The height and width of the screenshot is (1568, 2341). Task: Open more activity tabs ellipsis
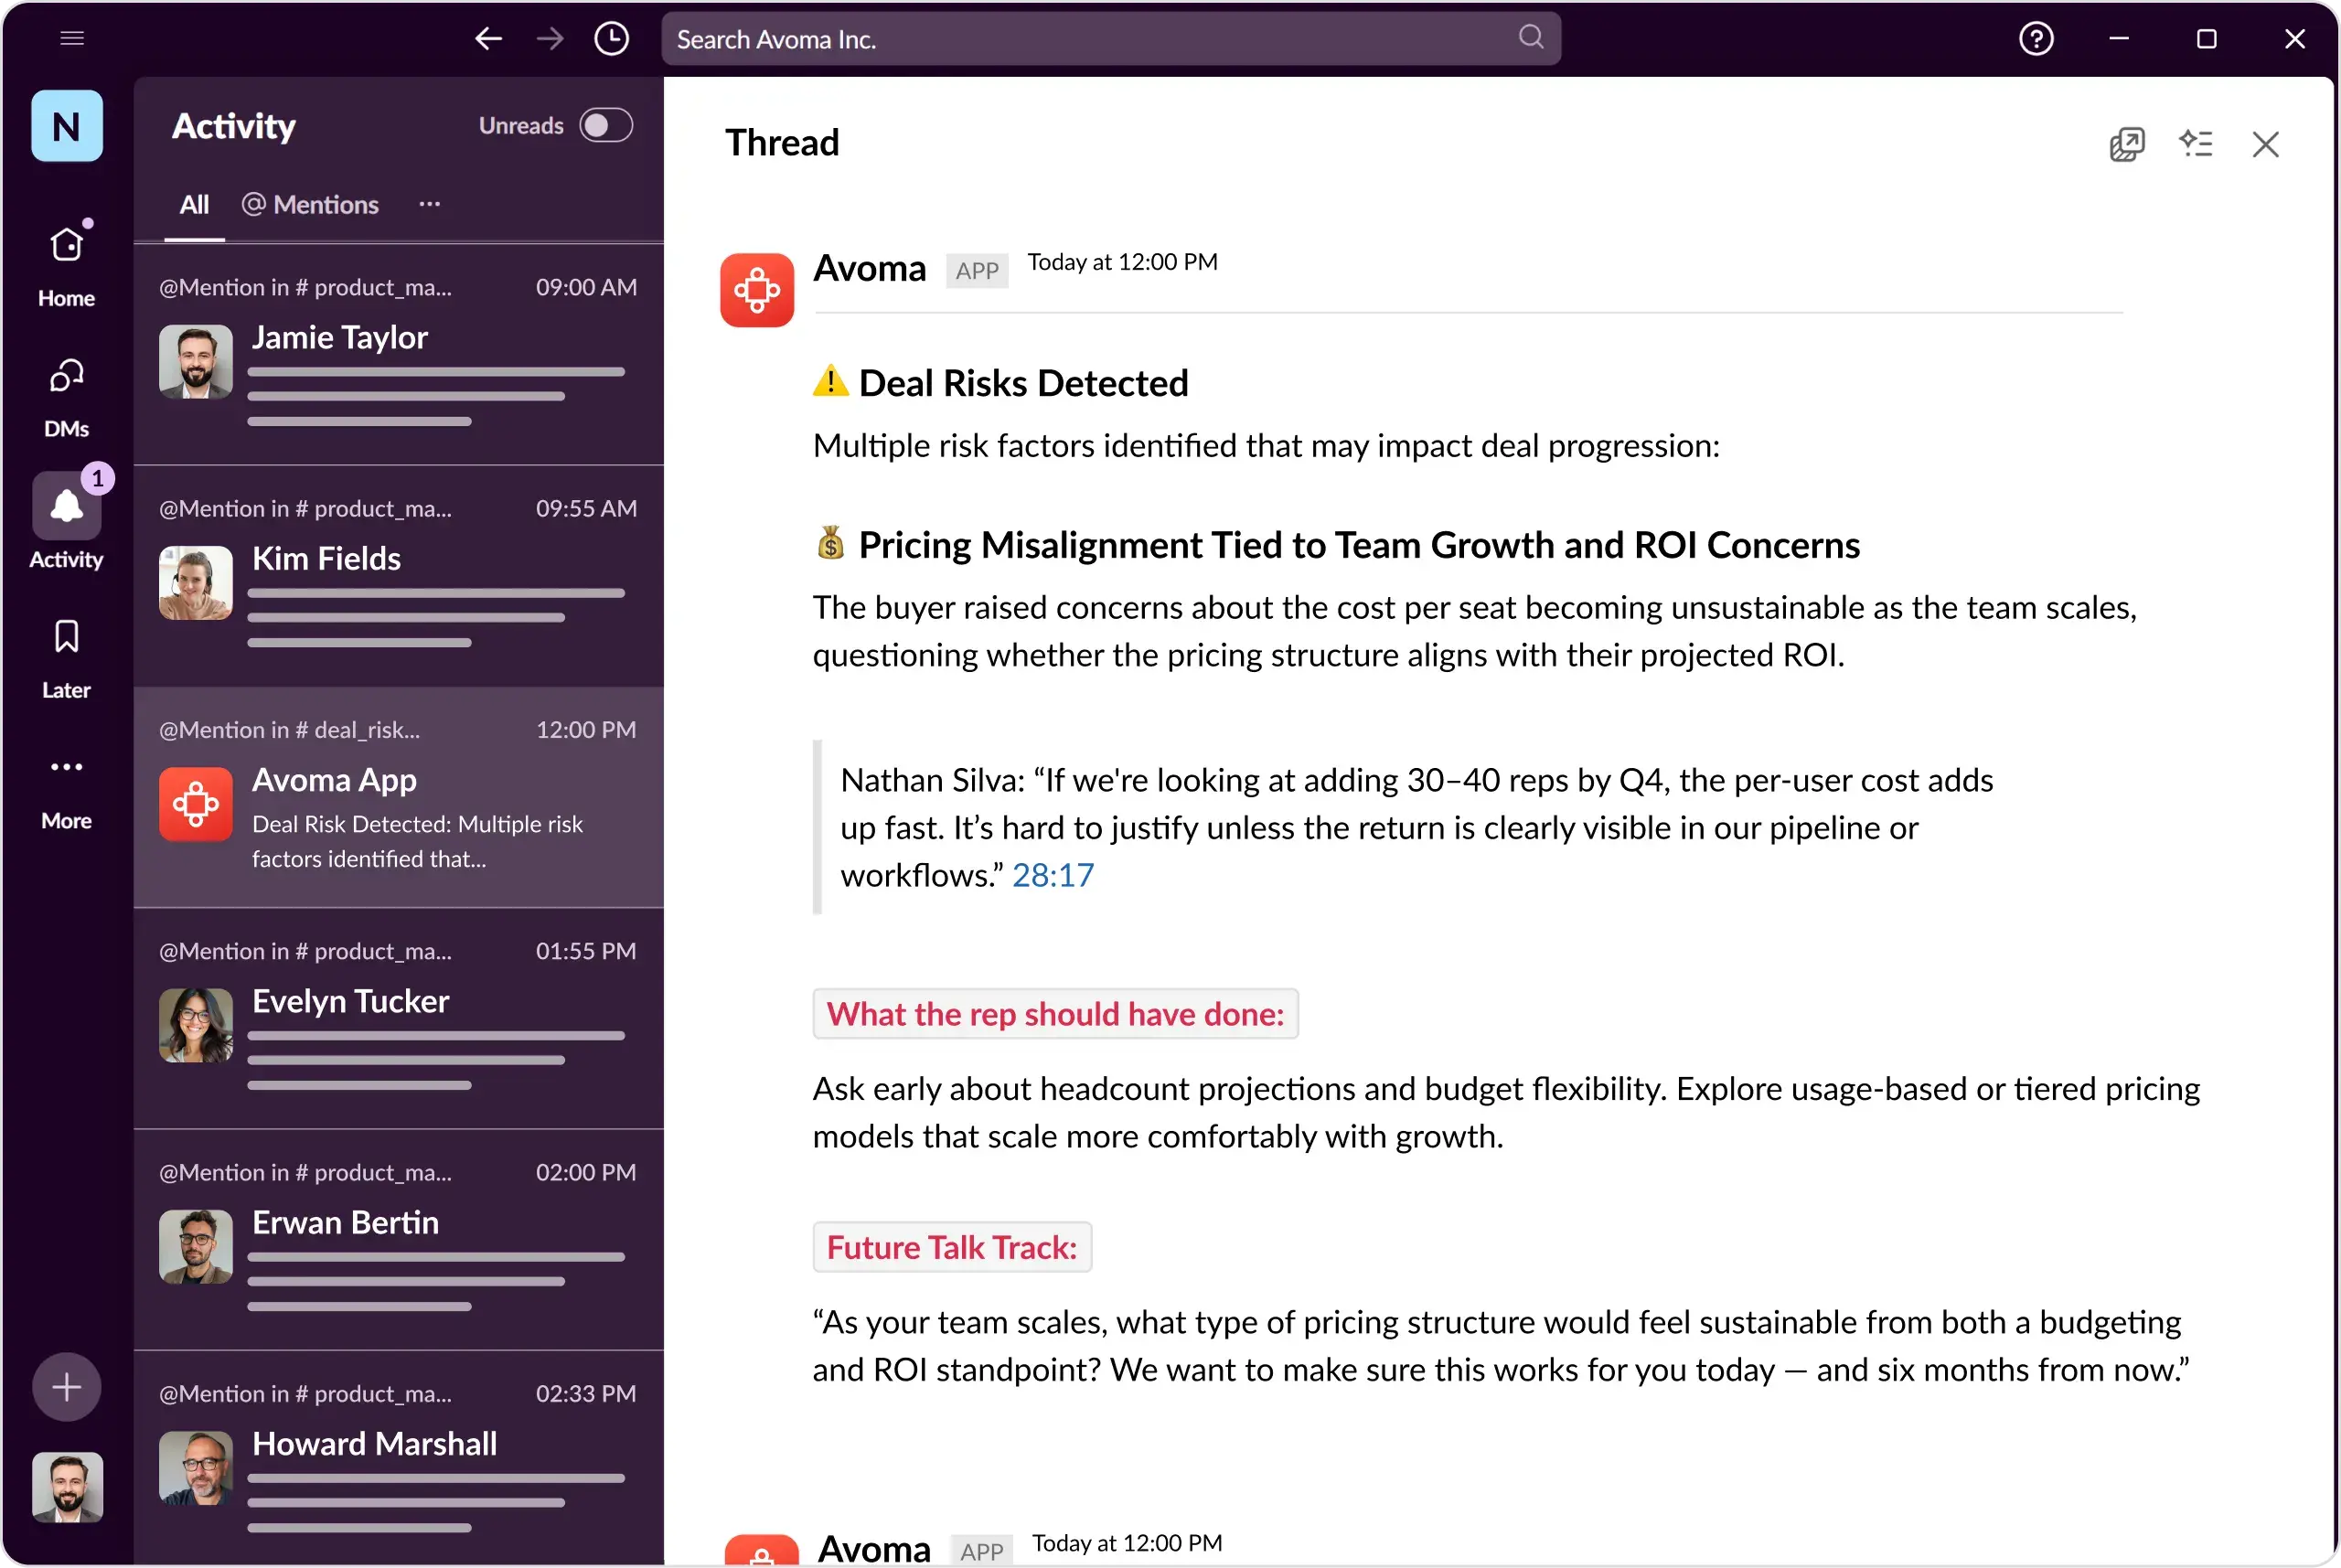click(x=430, y=204)
